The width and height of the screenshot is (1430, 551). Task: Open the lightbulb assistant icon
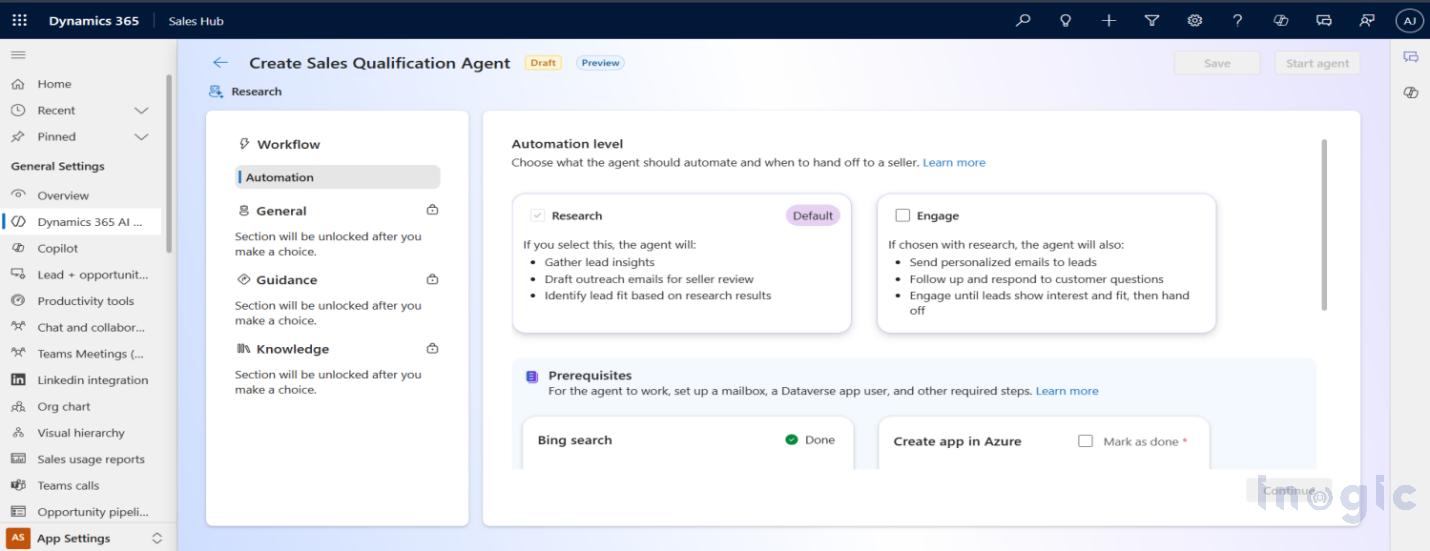point(1066,20)
